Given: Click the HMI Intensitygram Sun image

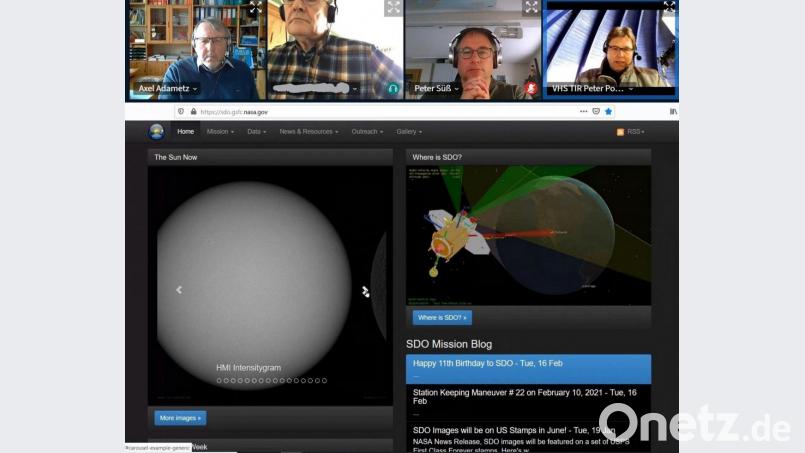Looking at the screenshot, I should [x=254, y=284].
